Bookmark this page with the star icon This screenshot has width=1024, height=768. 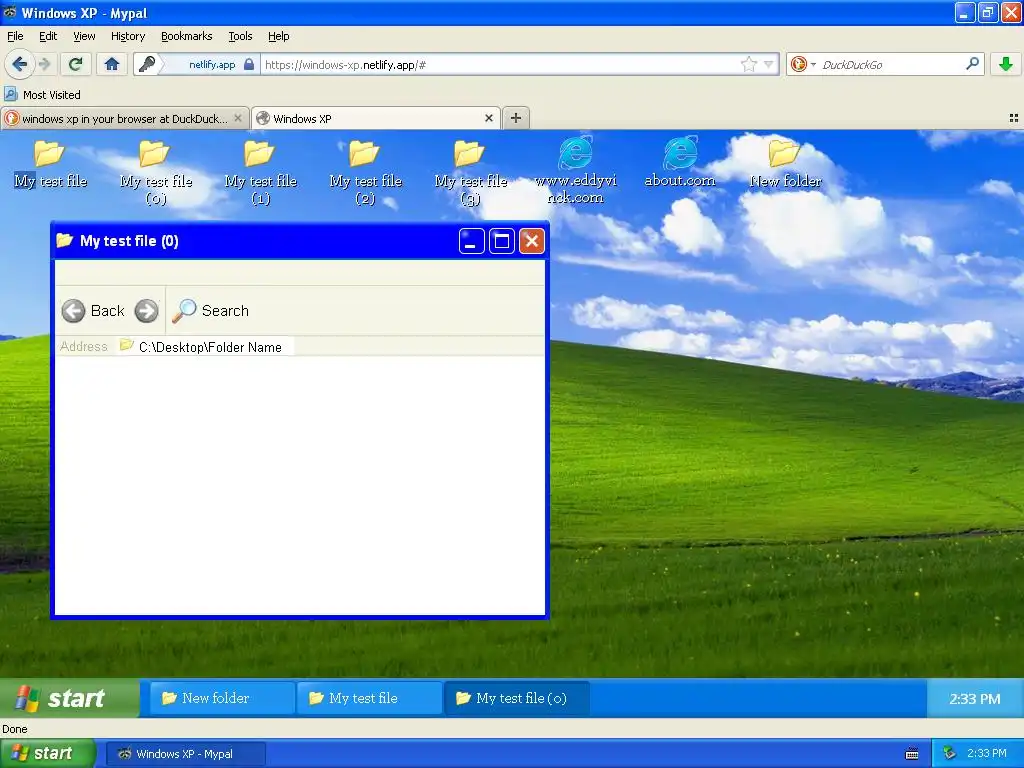748,64
